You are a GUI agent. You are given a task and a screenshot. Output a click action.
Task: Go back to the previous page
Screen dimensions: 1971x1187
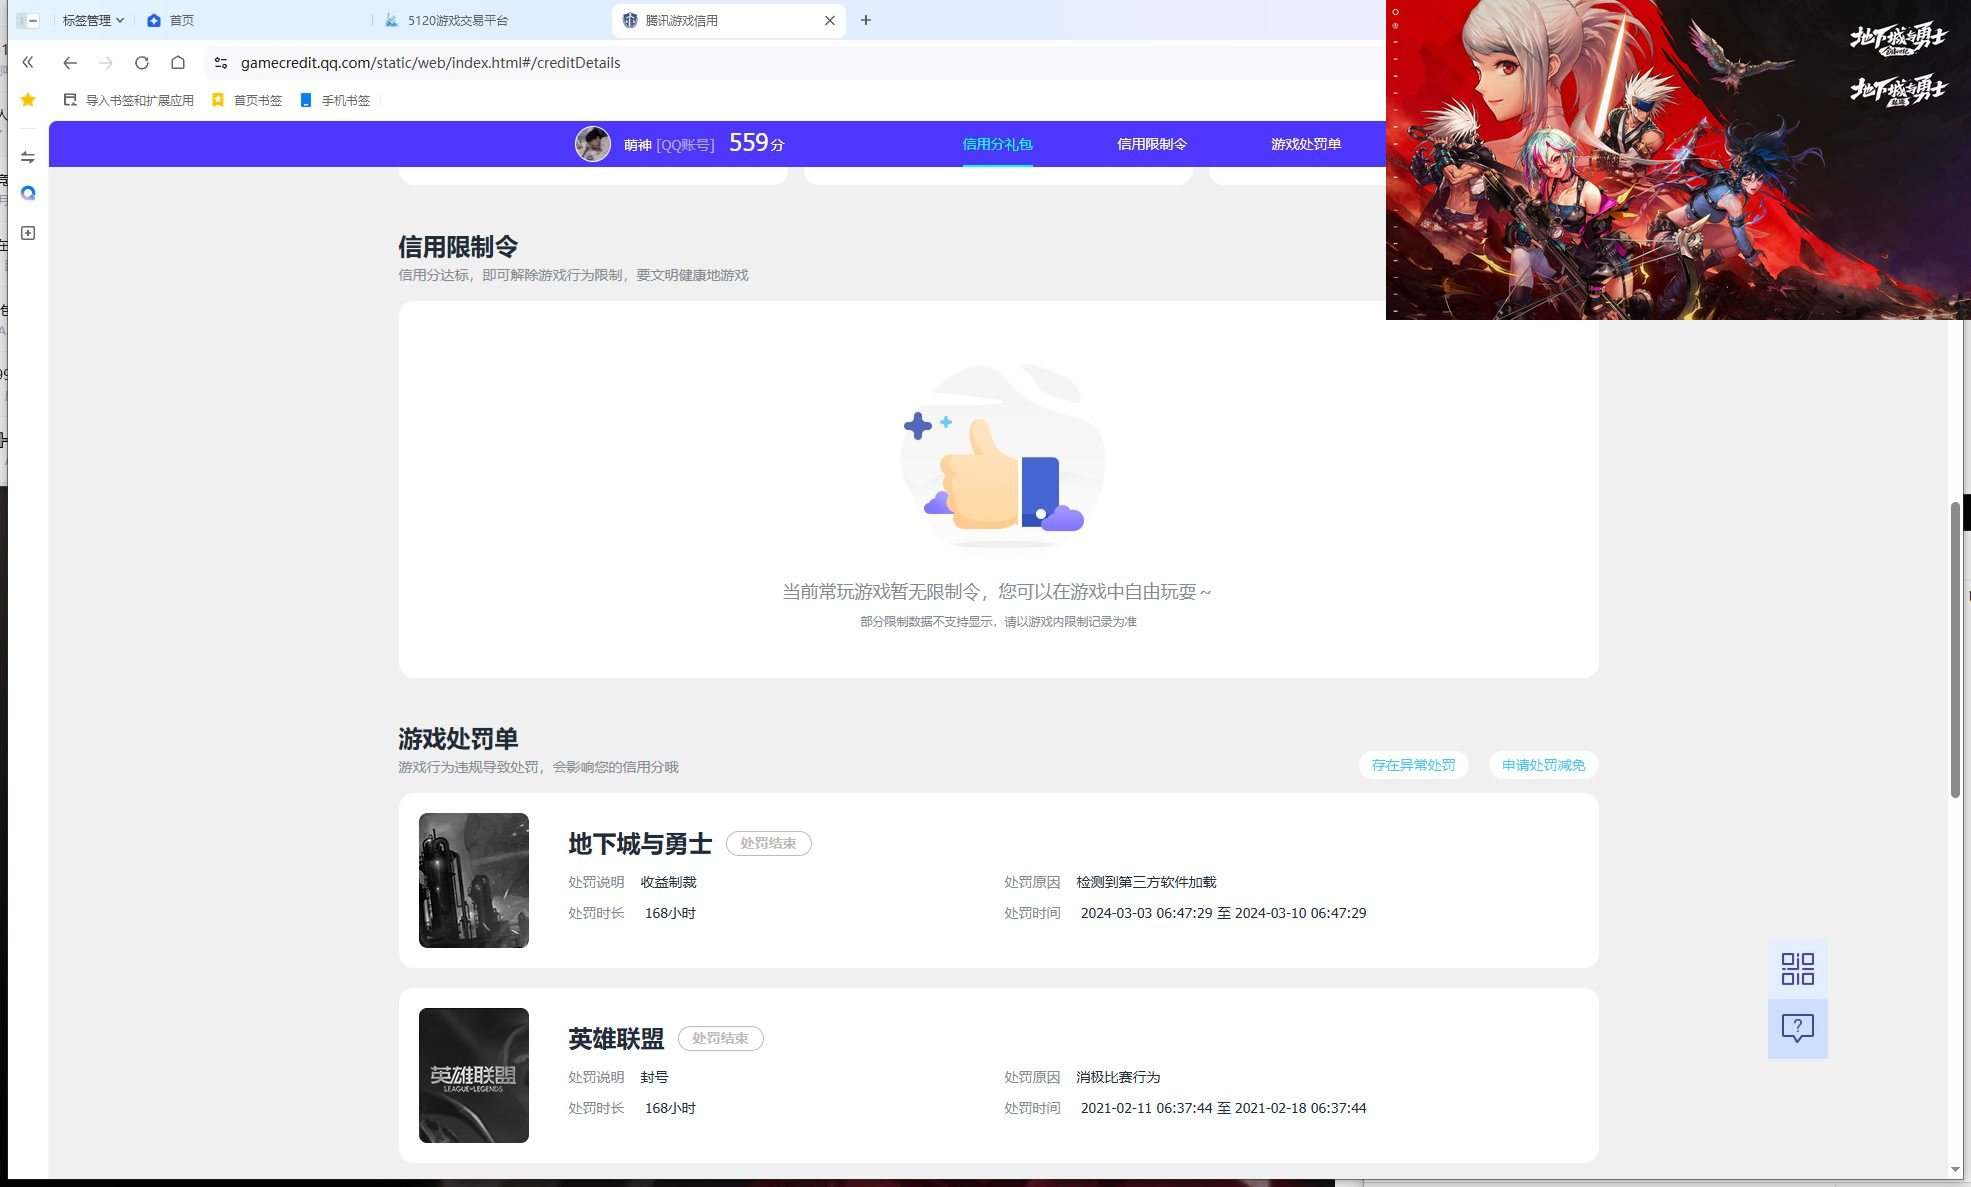click(x=69, y=63)
